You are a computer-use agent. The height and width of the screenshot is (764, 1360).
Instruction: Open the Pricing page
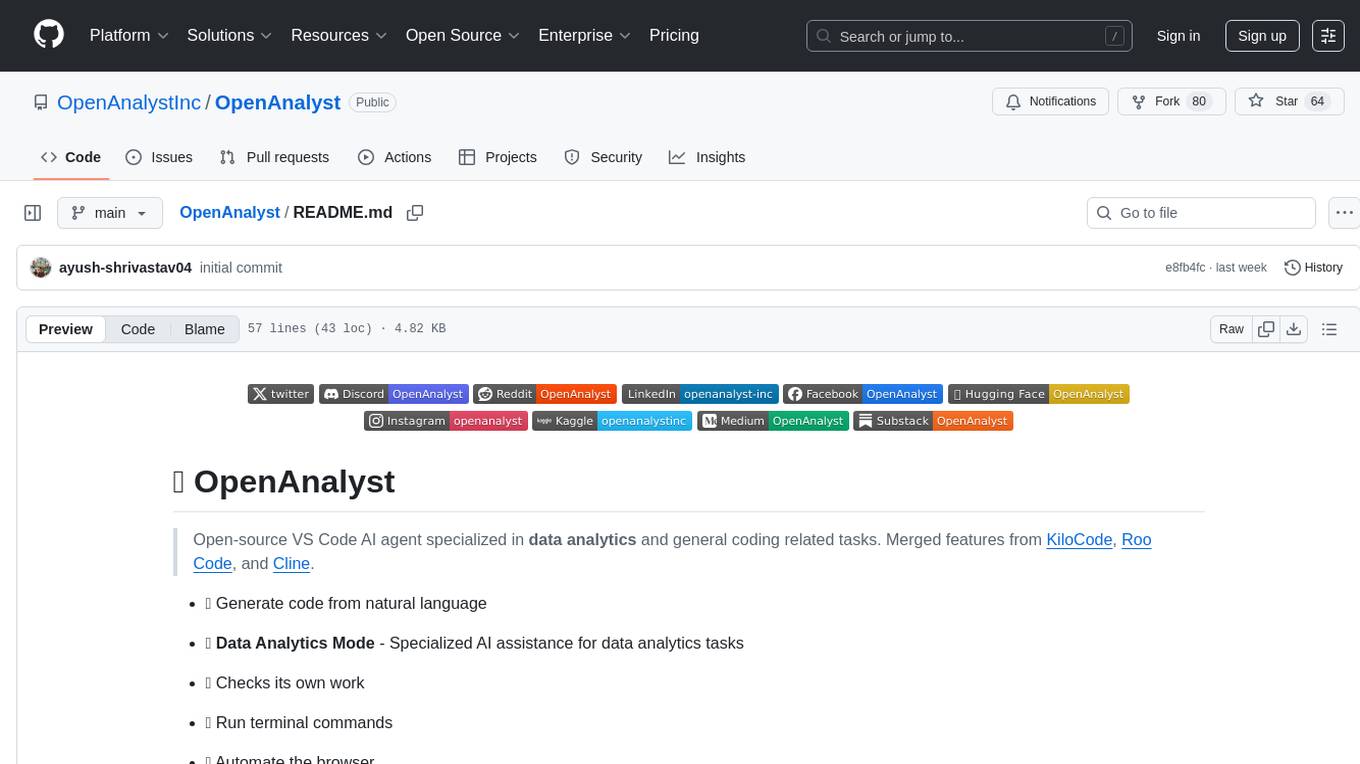coord(674,35)
